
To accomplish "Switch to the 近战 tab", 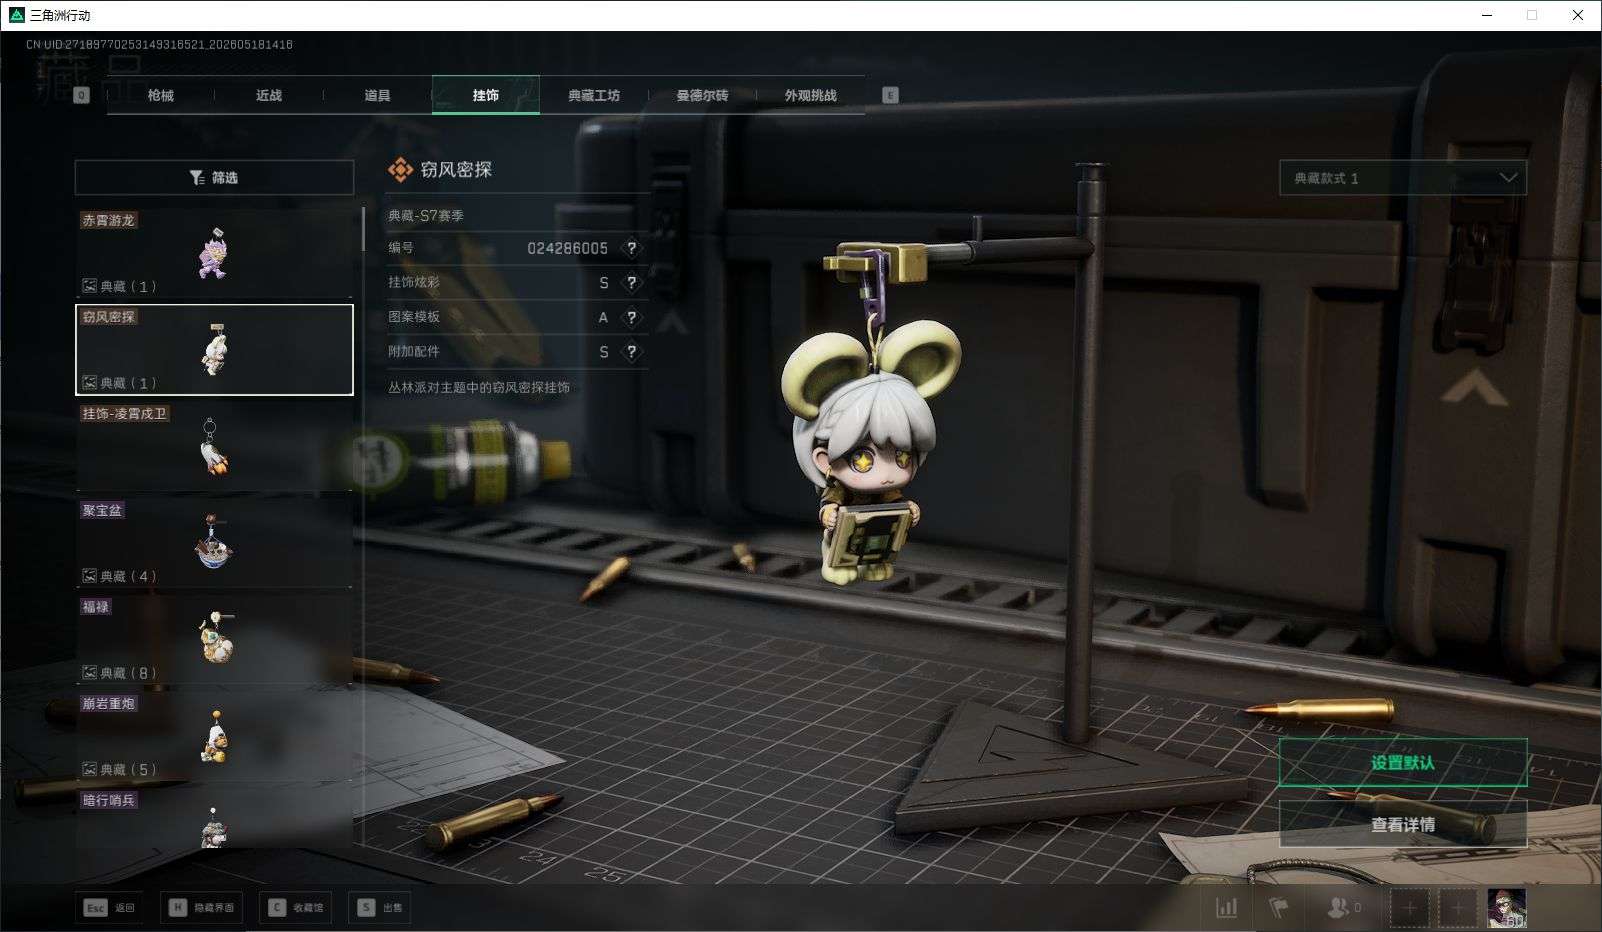I will pos(269,95).
